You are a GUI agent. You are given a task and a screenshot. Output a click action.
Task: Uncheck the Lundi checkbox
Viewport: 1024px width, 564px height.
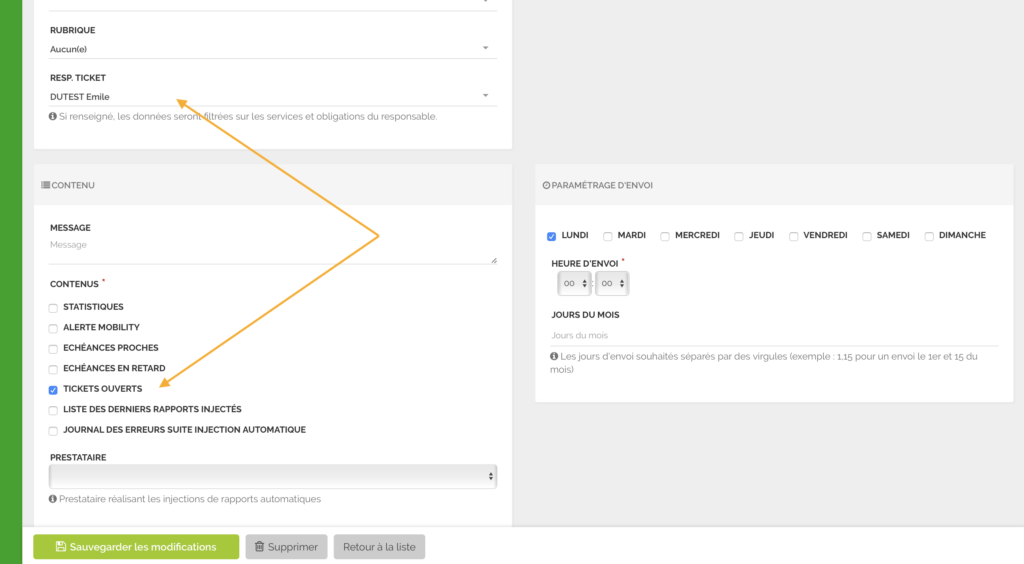(x=552, y=237)
